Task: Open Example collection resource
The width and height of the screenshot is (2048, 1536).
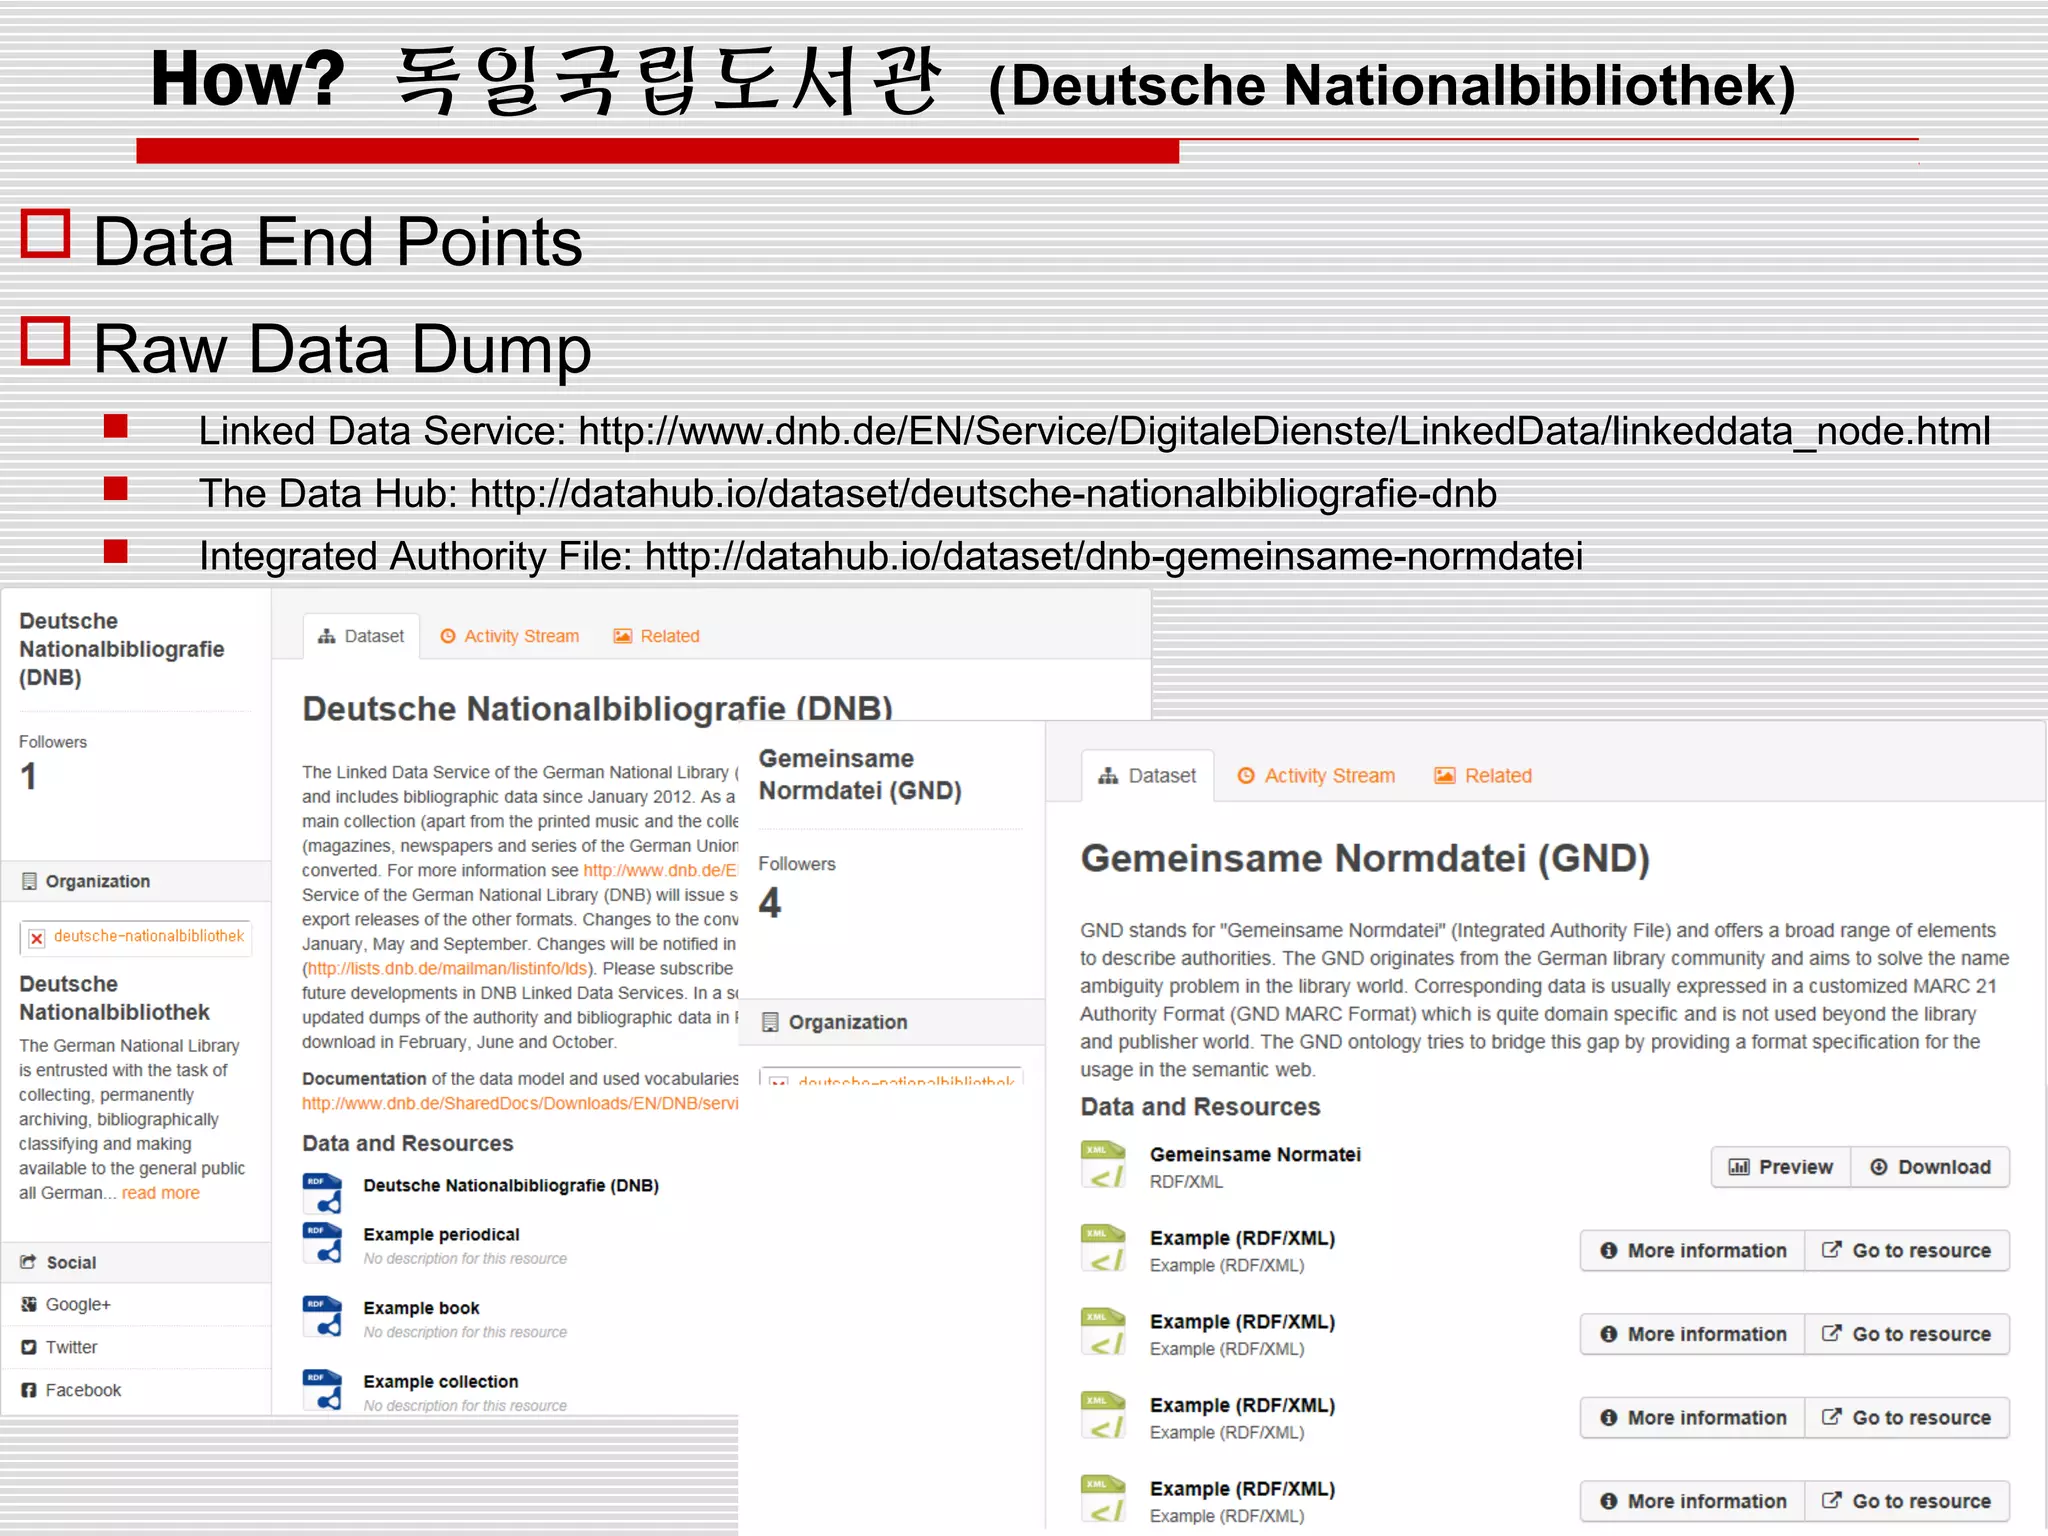Action: [441, 1382]
